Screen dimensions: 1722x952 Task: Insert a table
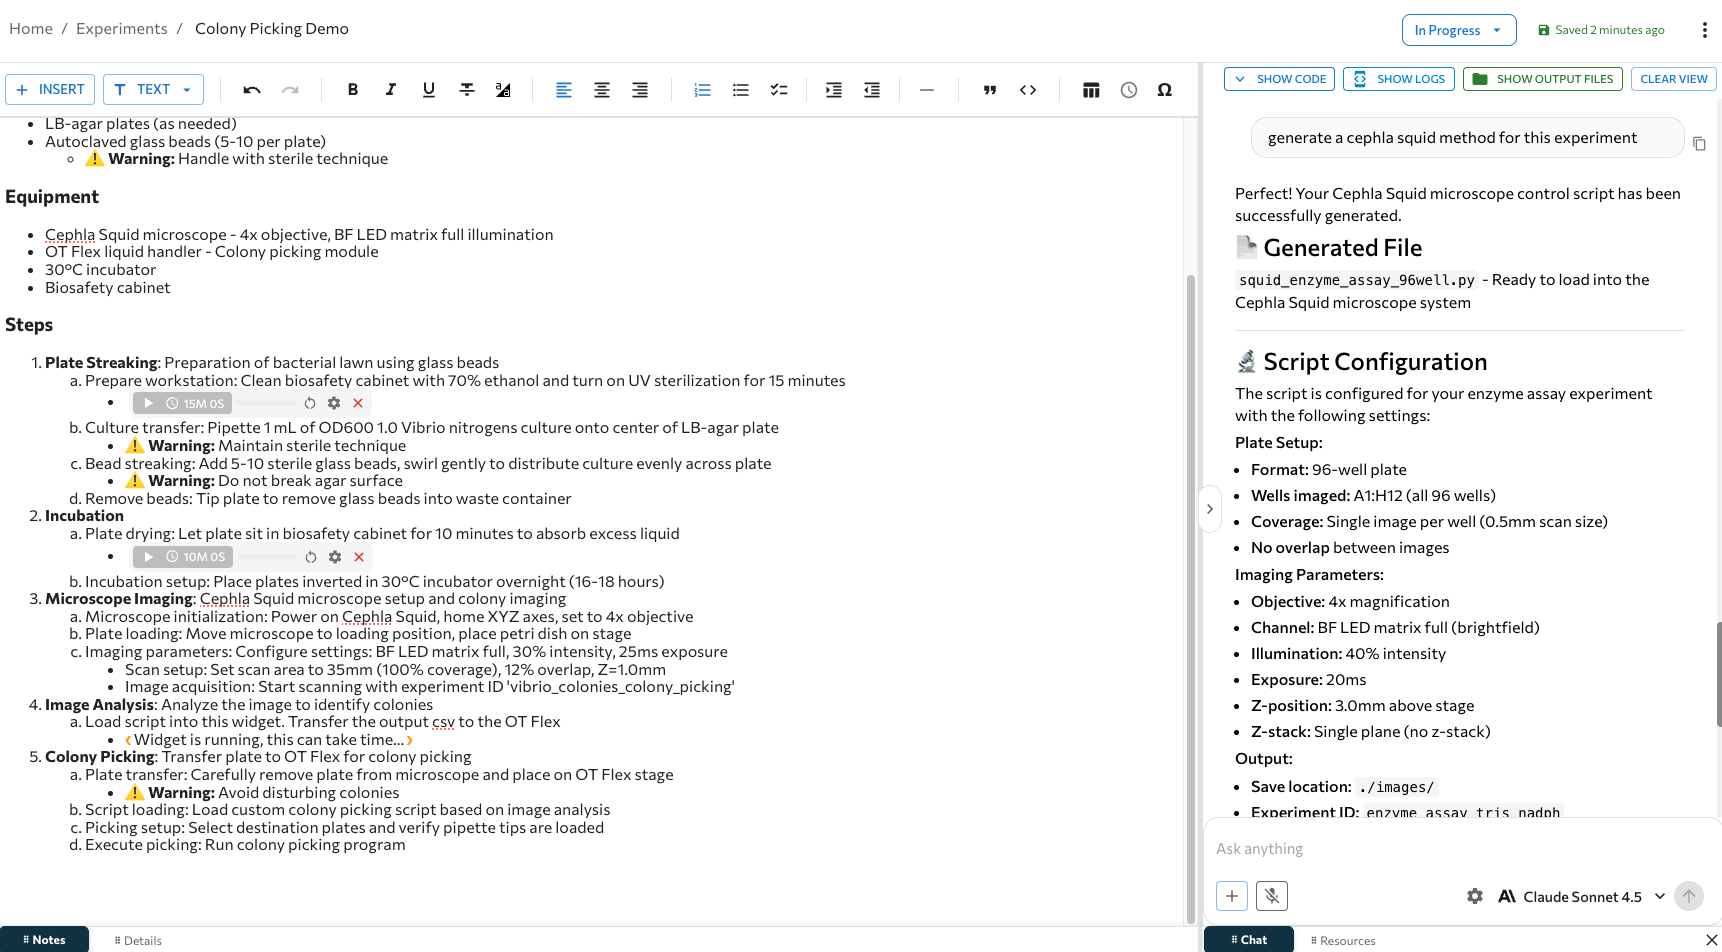click(x=1091, y=90)
